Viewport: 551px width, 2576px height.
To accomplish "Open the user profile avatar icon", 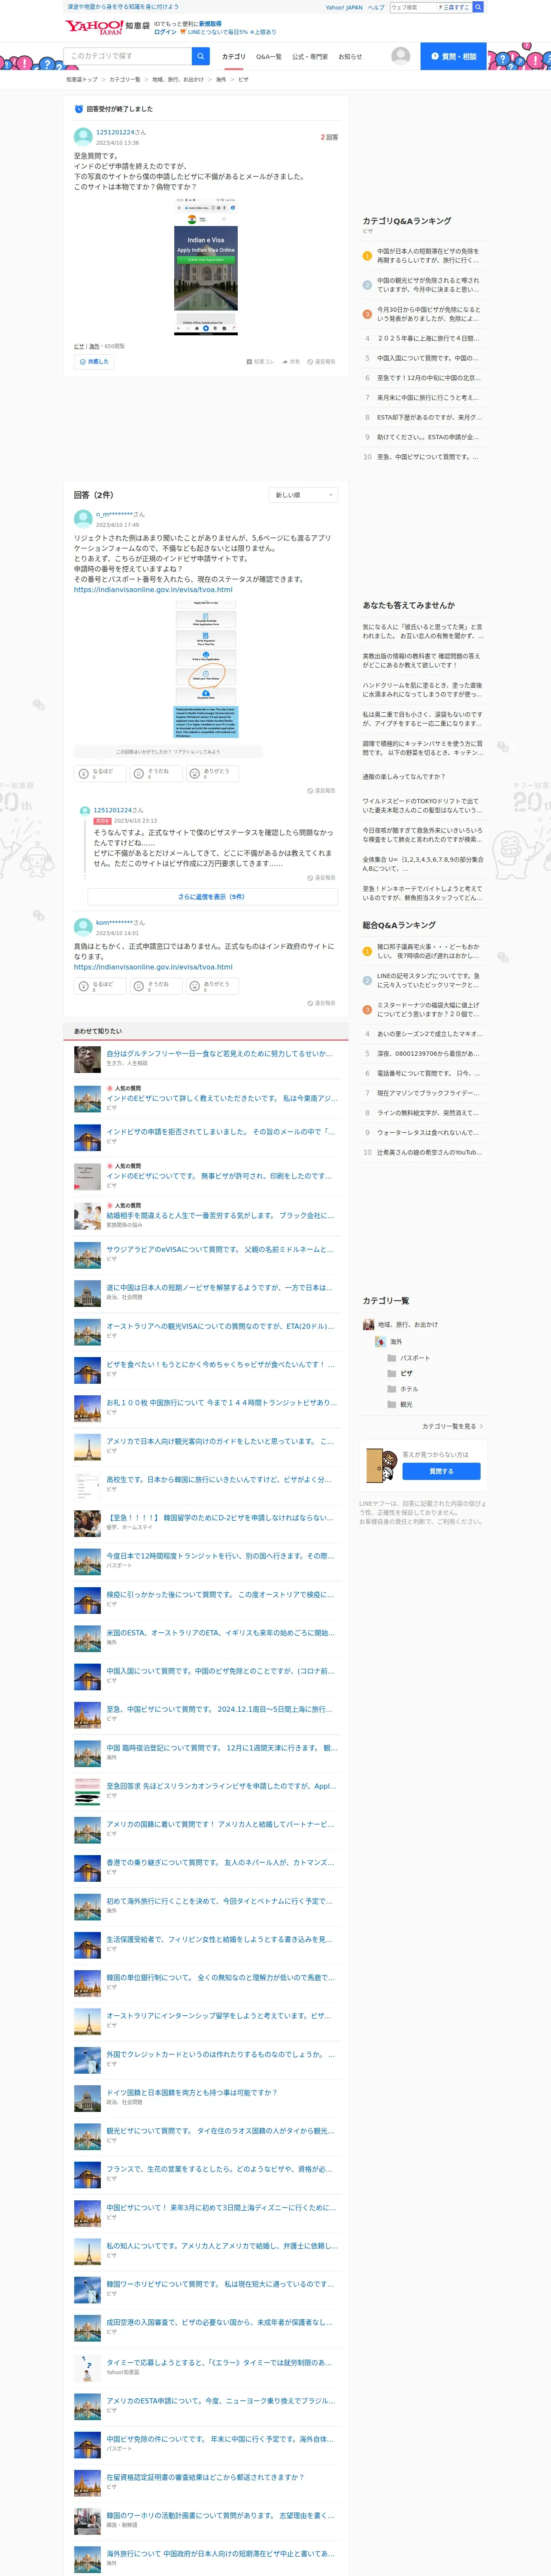I will point(401,56).
